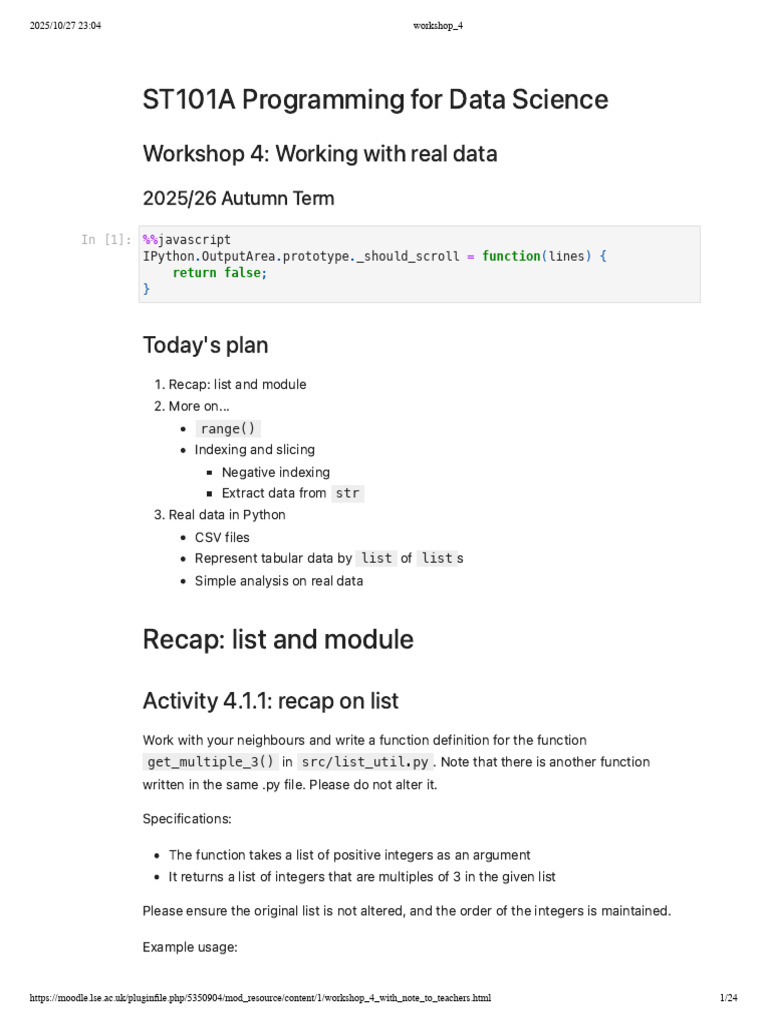Click the CSV files bullet
Screen dimensions: 768x1024
[222, 537]
